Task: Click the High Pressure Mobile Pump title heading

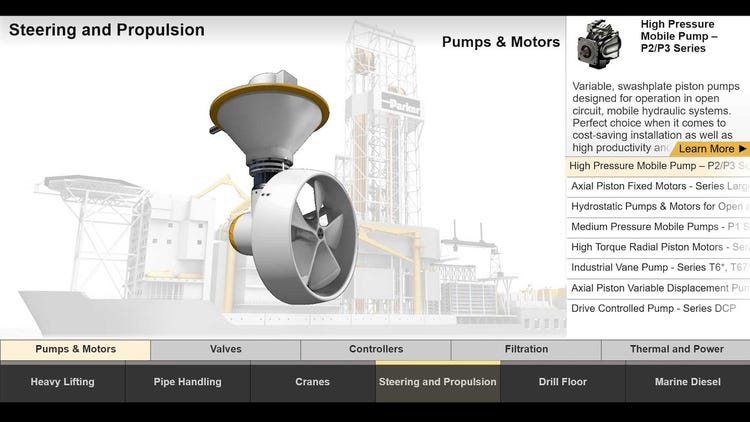Action: pos(679,36)
